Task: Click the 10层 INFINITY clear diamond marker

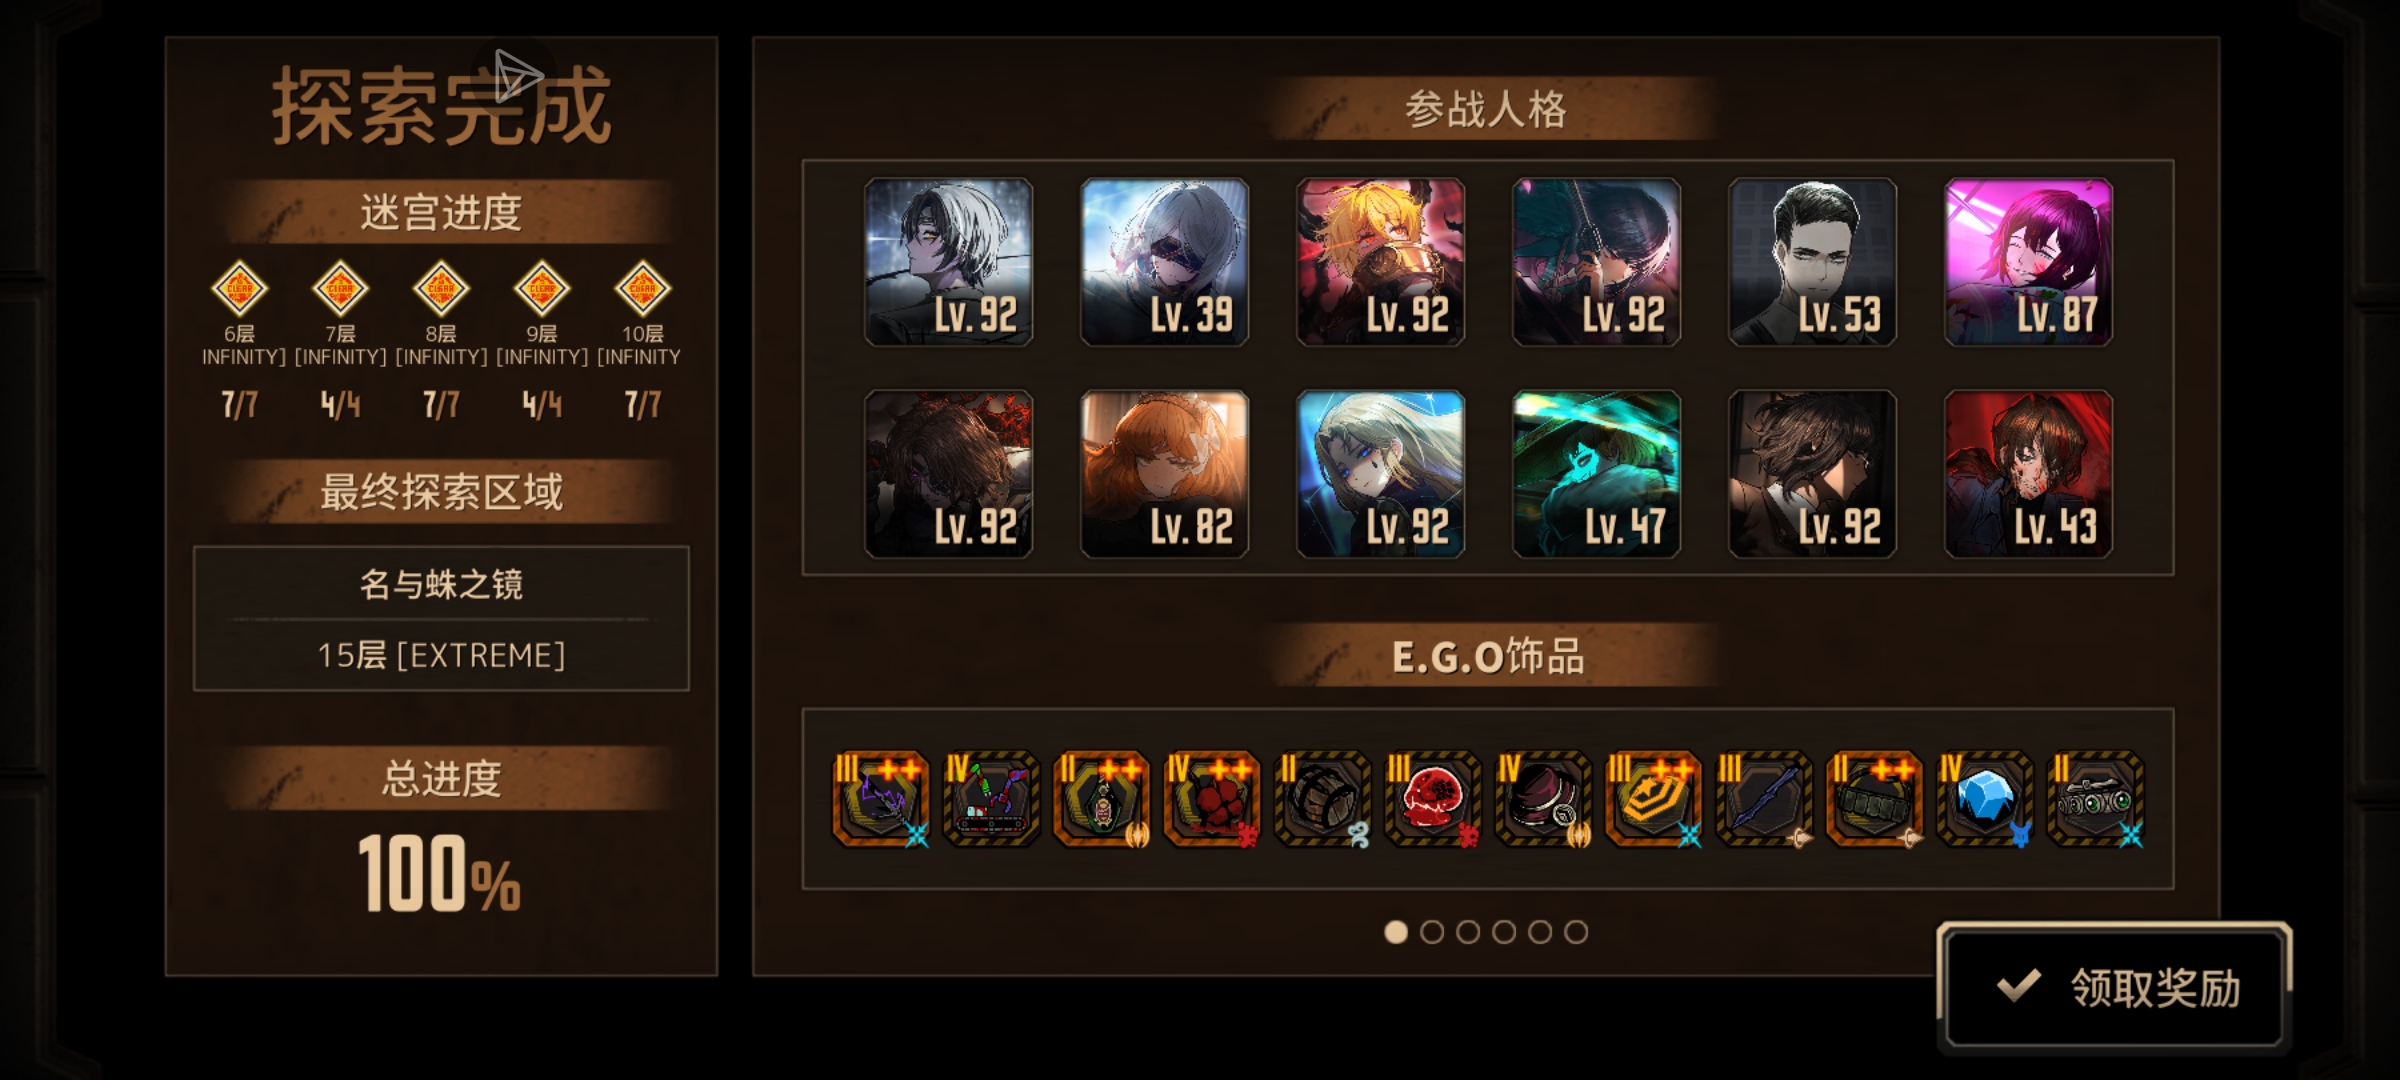Action: [x=642, y=289]
